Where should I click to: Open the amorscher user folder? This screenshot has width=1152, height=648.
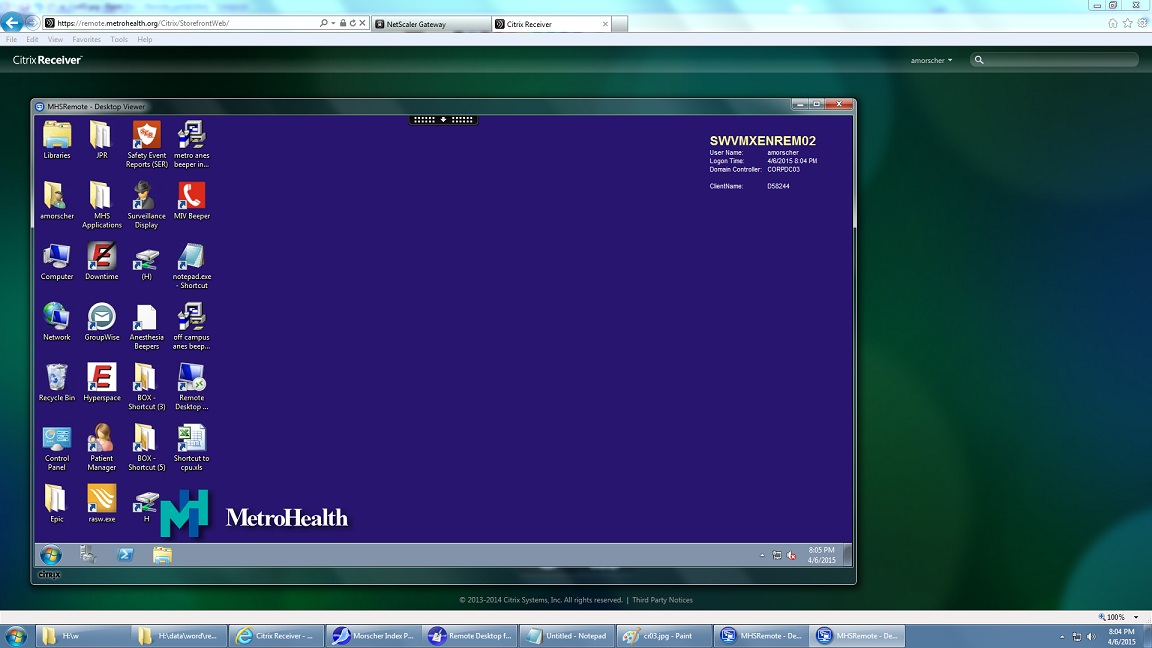[x=57, y=201]
